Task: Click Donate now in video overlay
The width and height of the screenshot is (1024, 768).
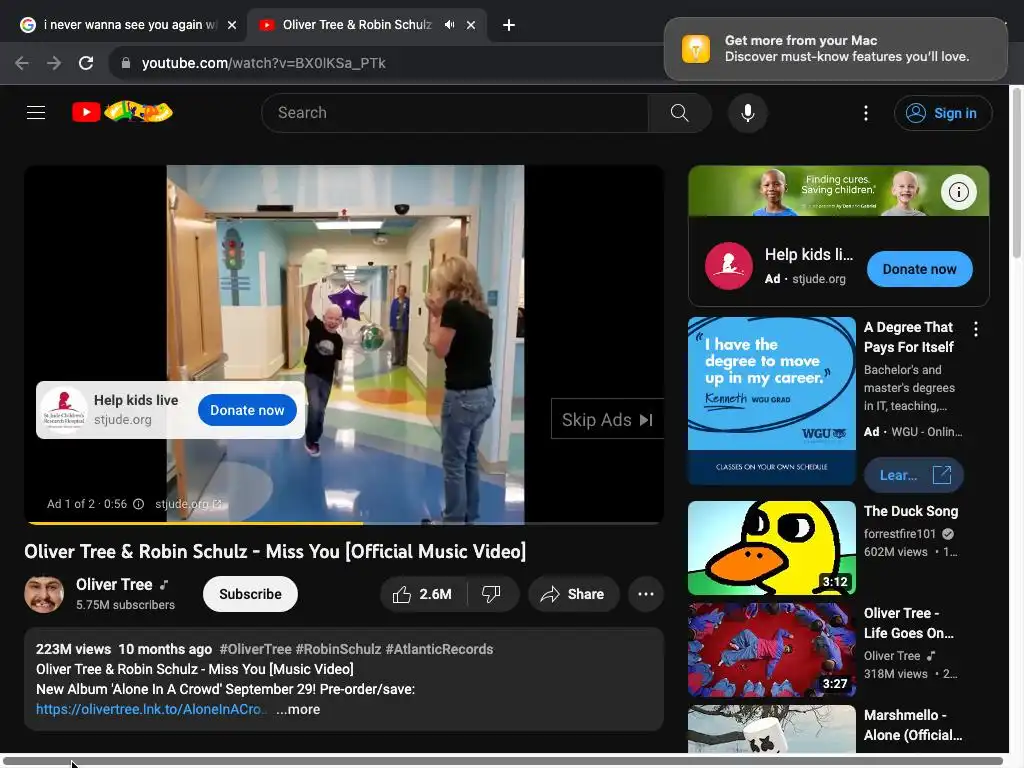Action: [247, 410]
